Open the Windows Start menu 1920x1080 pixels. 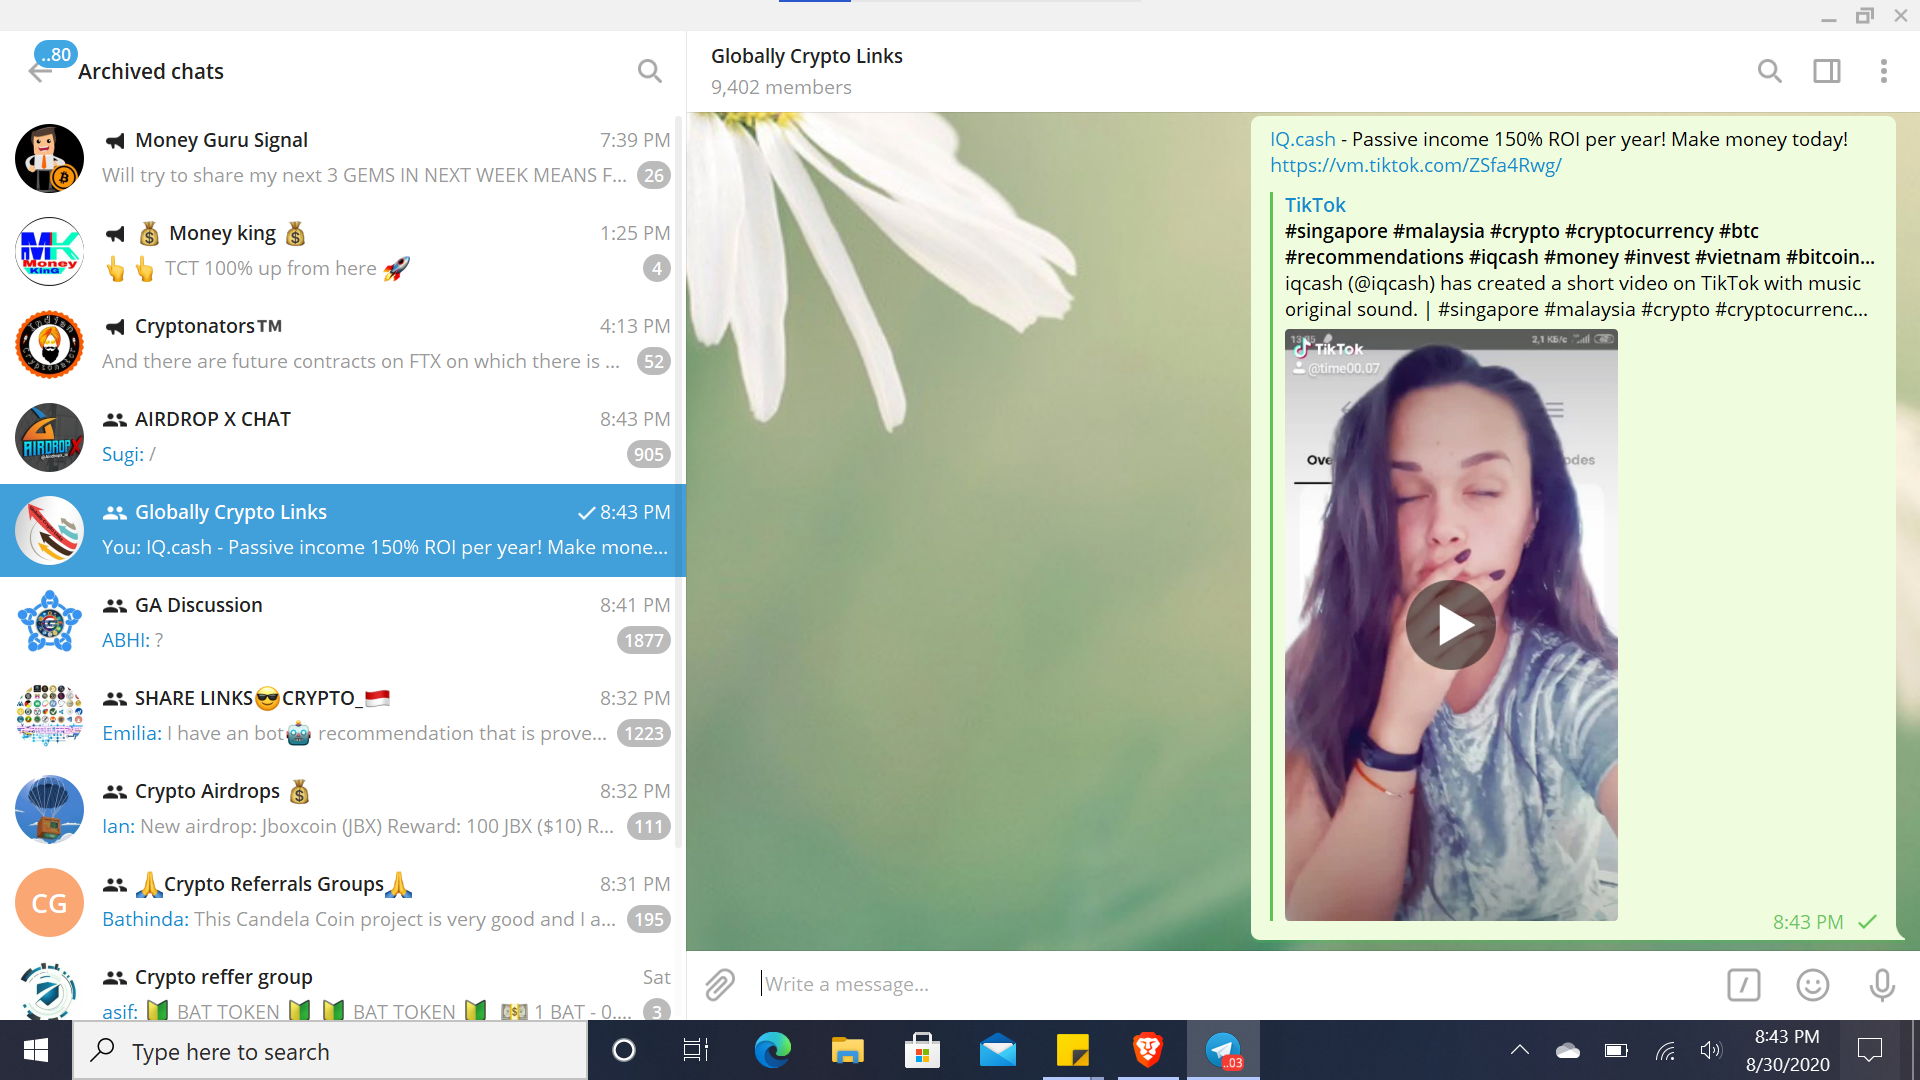pyautogui.click(x=36, y=1050)
